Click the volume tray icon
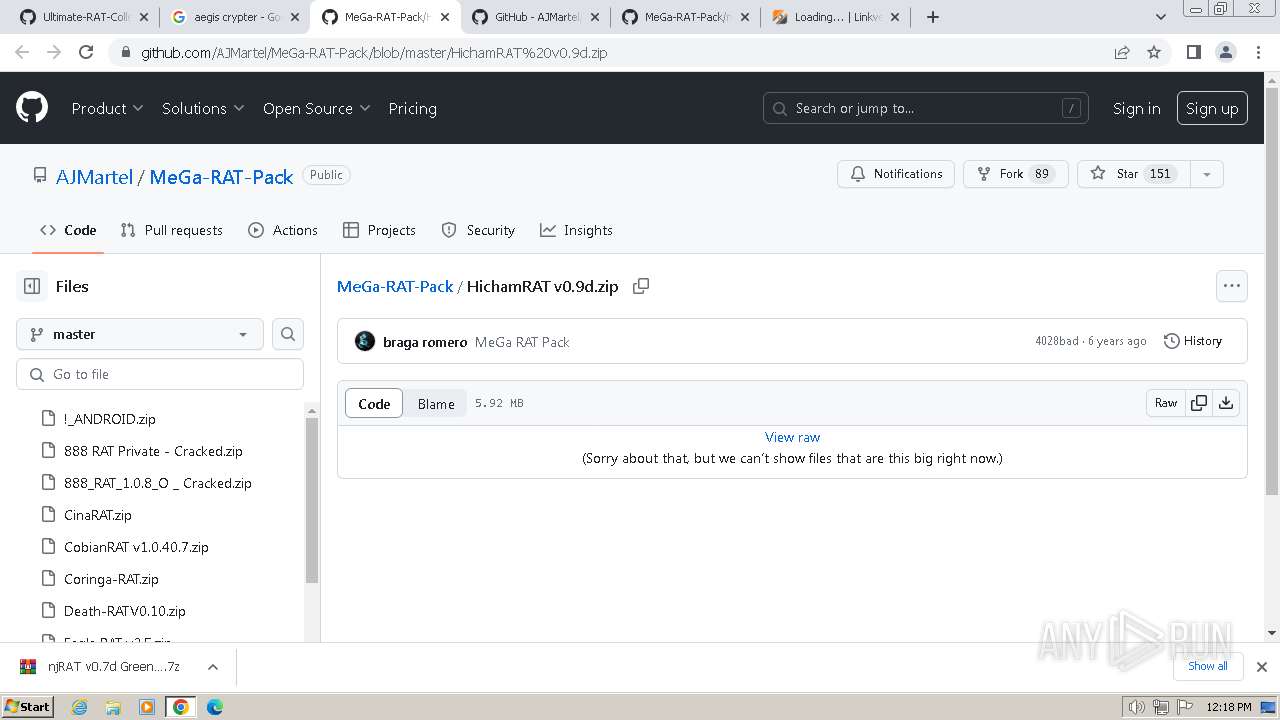The image size is (1280, 720). tap(1137, 707)
